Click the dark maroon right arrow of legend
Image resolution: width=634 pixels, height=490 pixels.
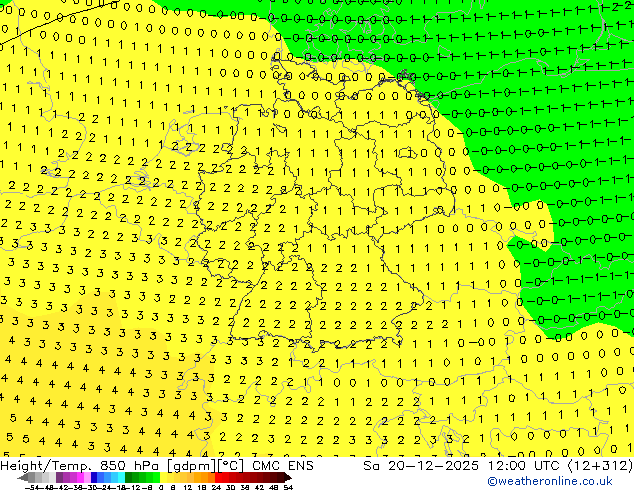pyautogui.click(x=288, y=478)
